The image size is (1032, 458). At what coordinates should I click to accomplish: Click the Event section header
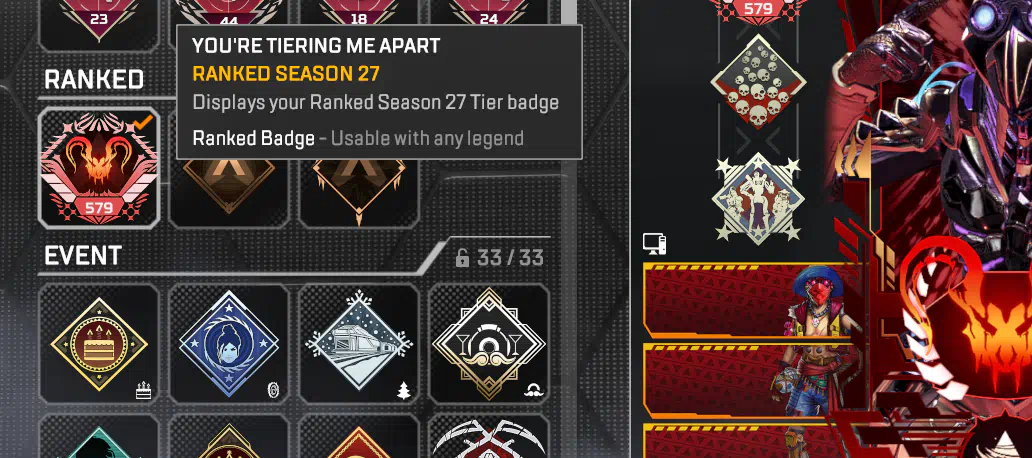tap(83, 255)
